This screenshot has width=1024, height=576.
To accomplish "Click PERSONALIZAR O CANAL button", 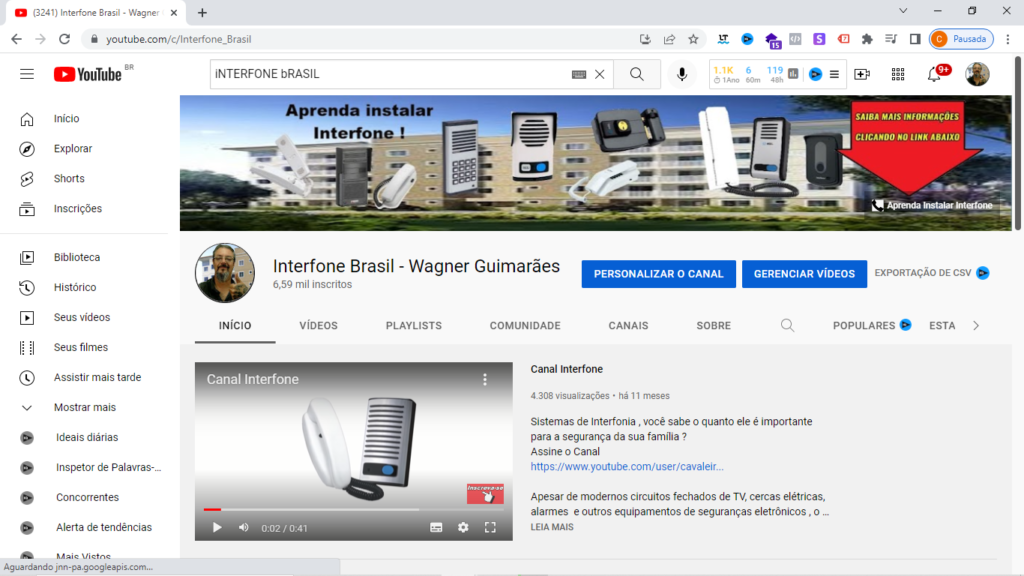I will click(658, 274).
